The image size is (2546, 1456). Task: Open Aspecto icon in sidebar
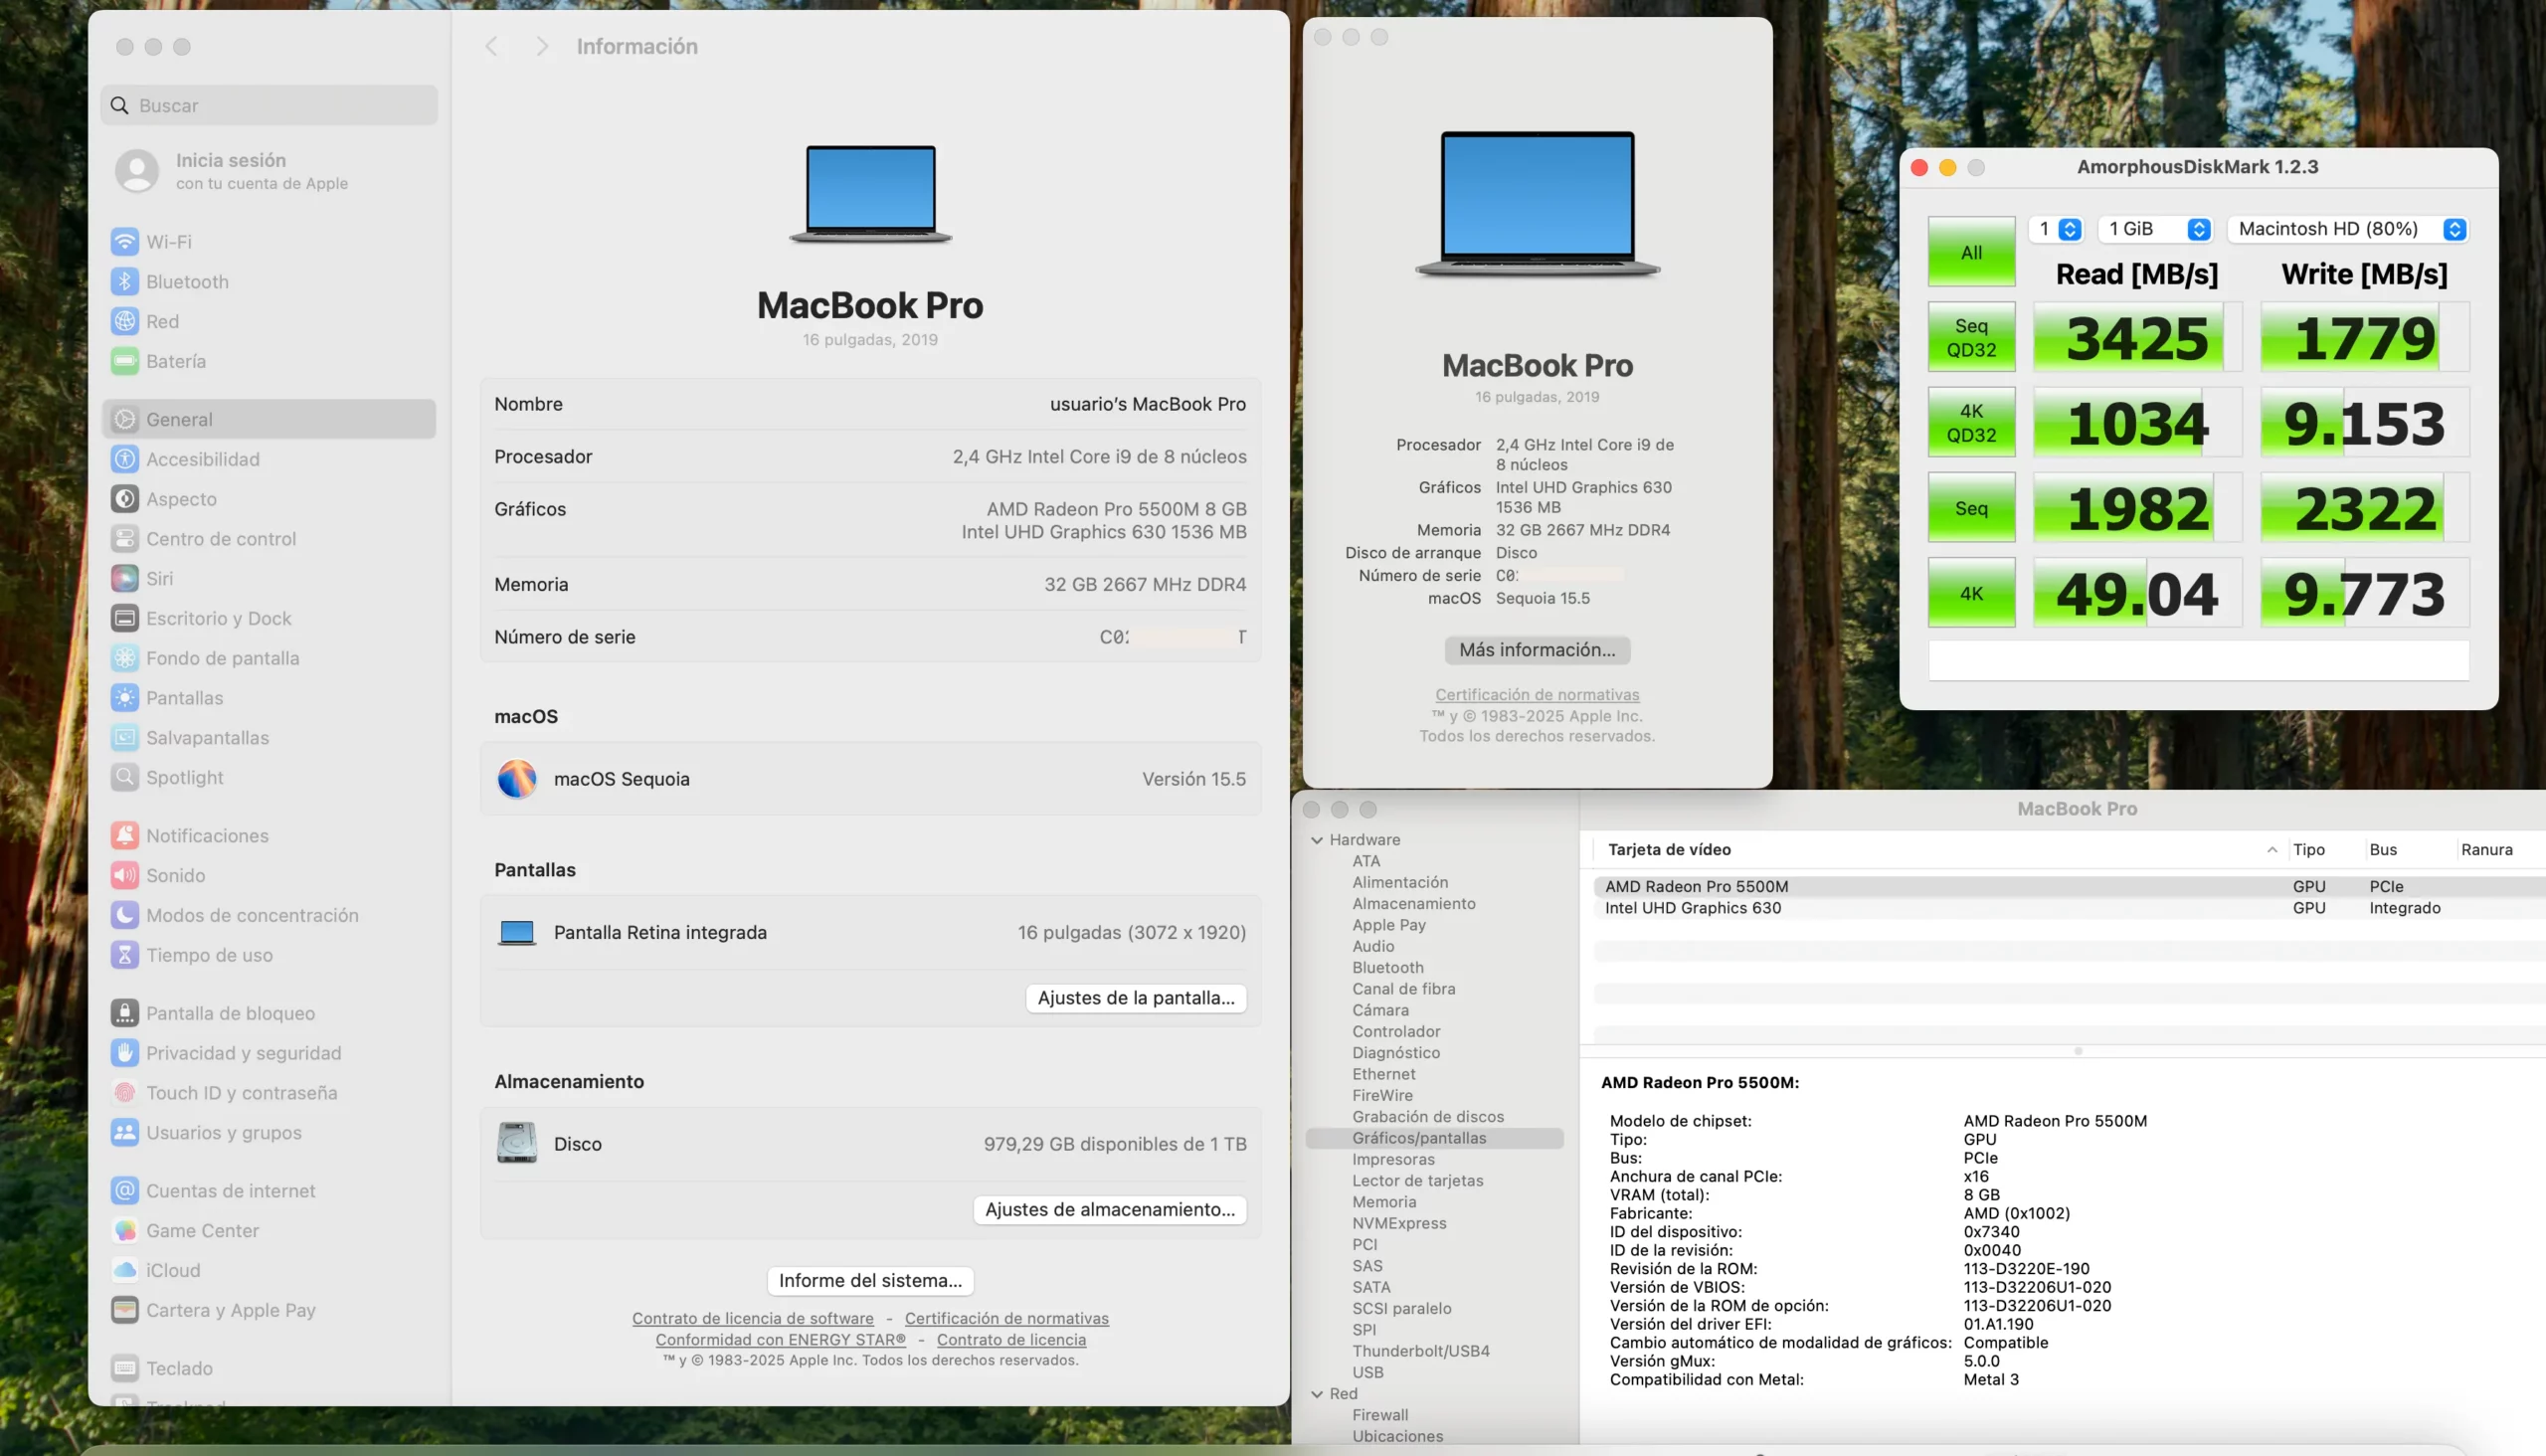[124, 499]
